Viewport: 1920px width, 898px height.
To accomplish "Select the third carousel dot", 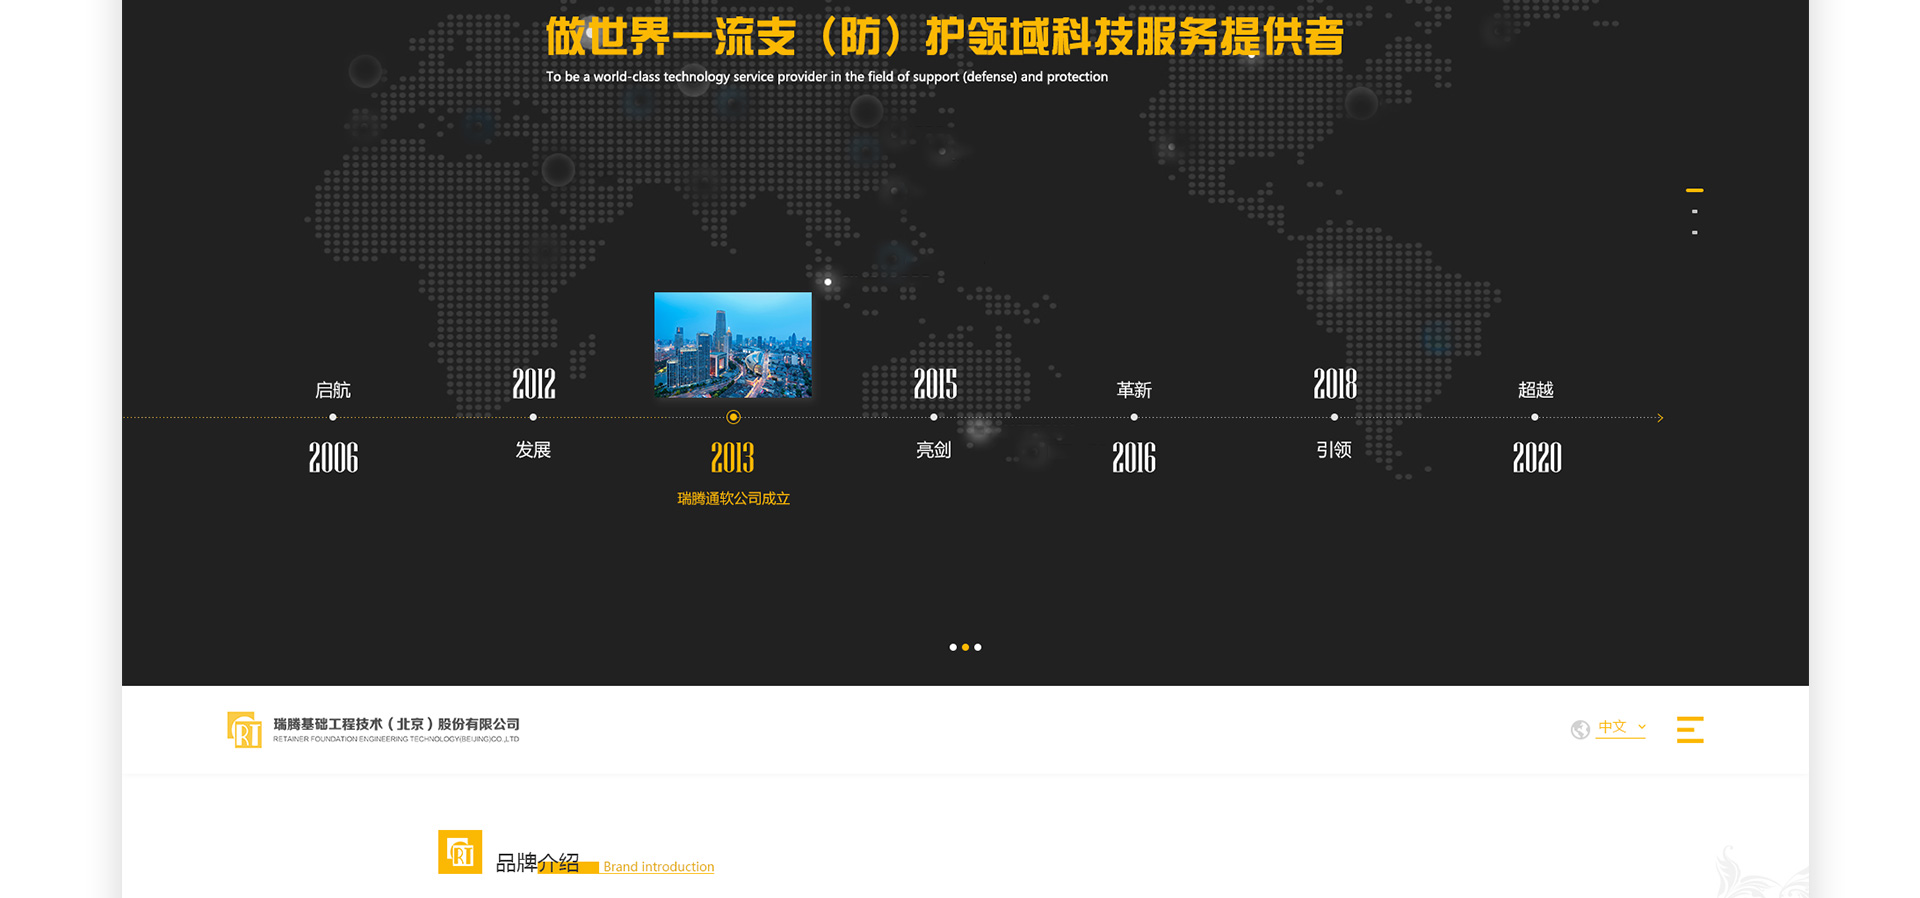I will pyautogui.click(x=978, y=647).
